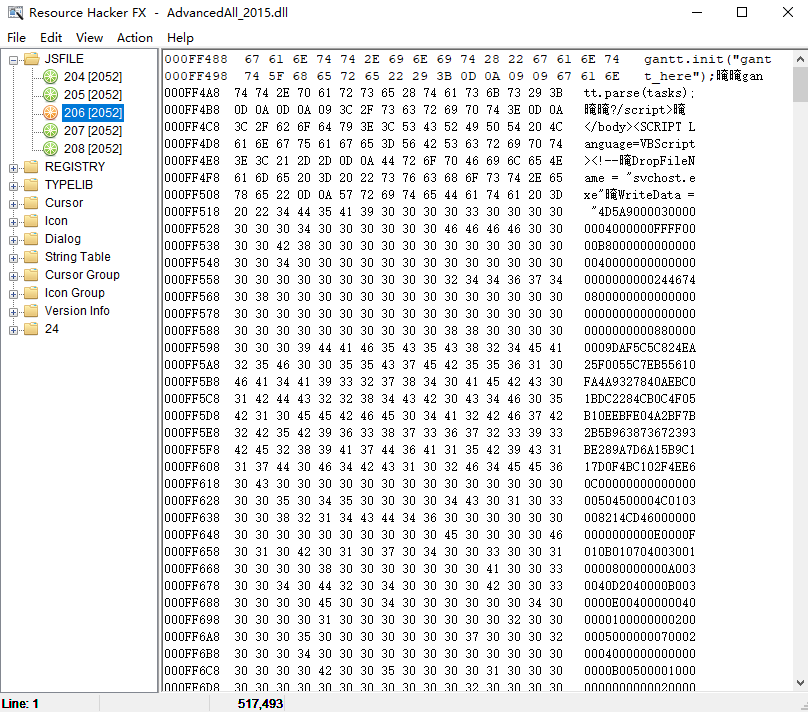This screenshot has width=808, height=712.
Task: Click the JSFILE folder icon
Action: pos(32,59)
